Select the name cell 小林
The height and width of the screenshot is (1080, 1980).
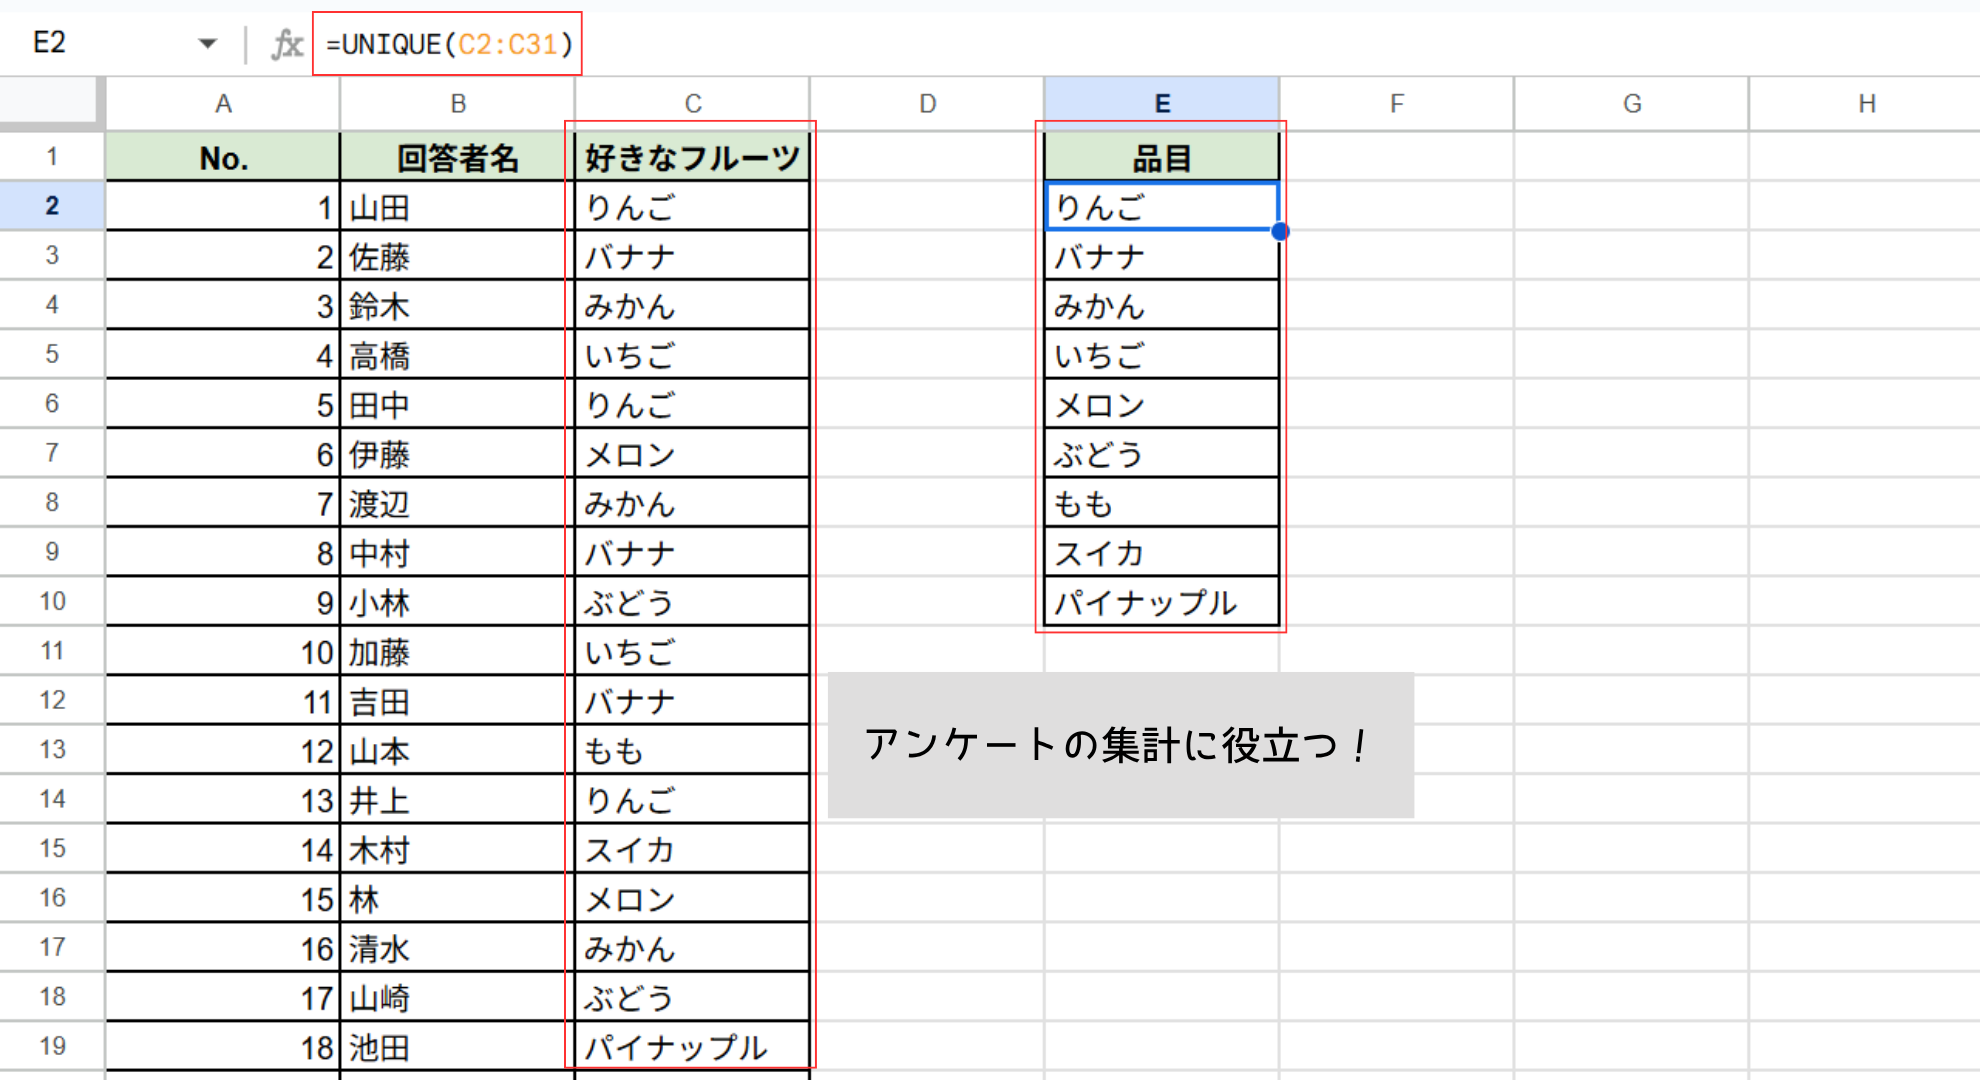457,602
